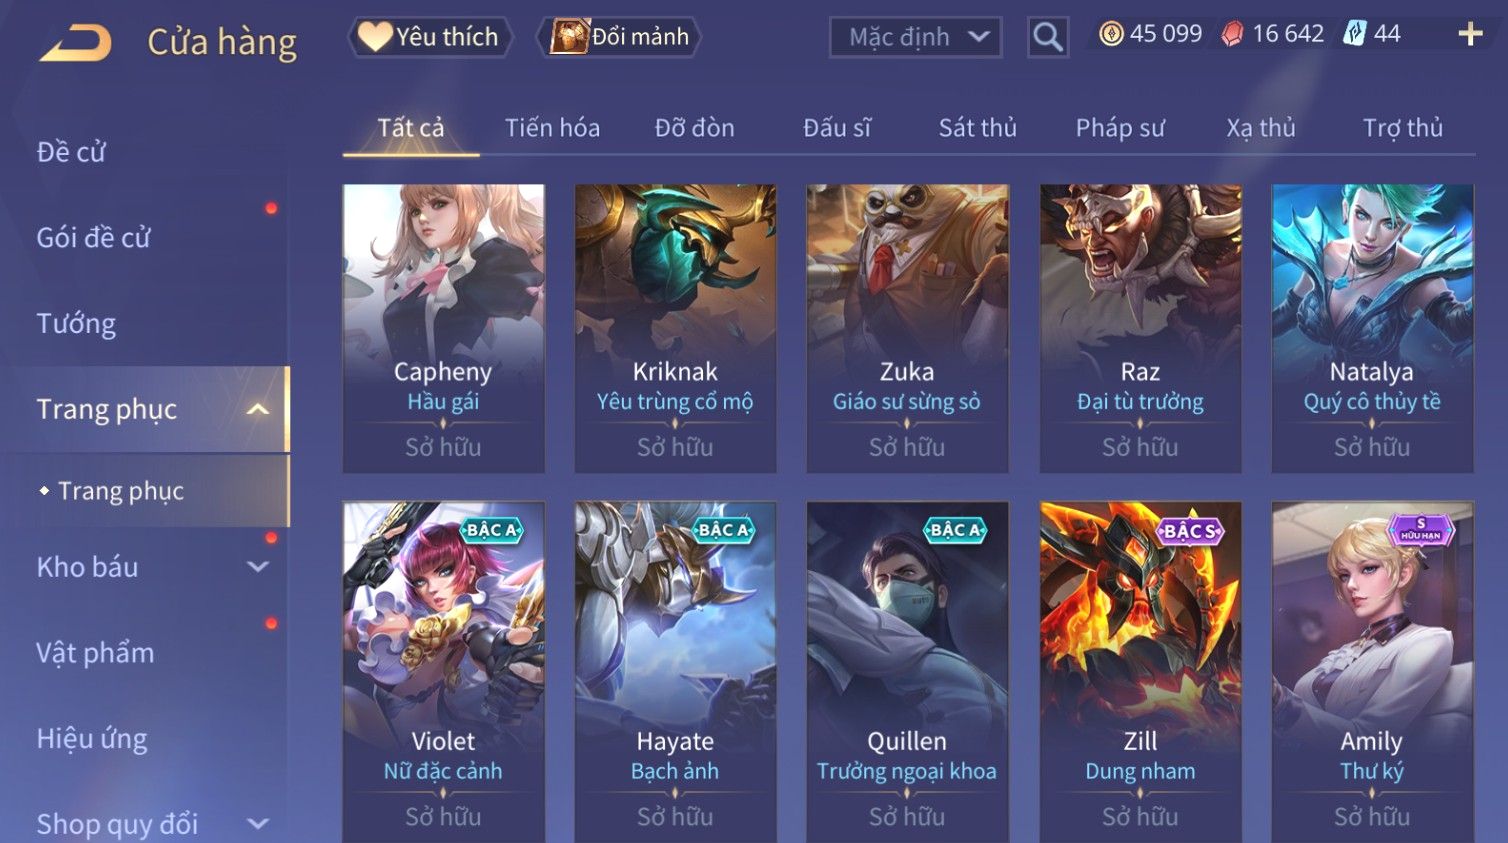The height and width of the screenshot is (843, 1508).
Task: Tap the gold coin balance icon
Action: click(1111, 34)
